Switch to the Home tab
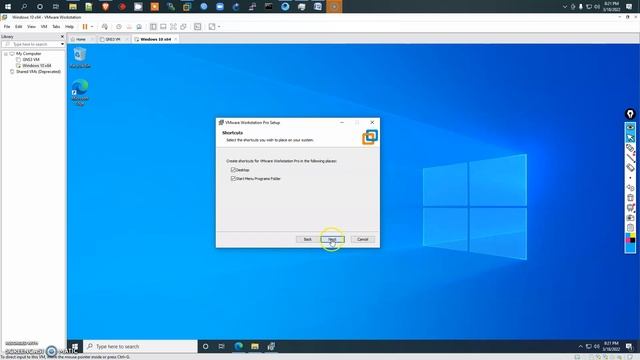The width and height of the screenshot is (640, 360). click(81, 39)
